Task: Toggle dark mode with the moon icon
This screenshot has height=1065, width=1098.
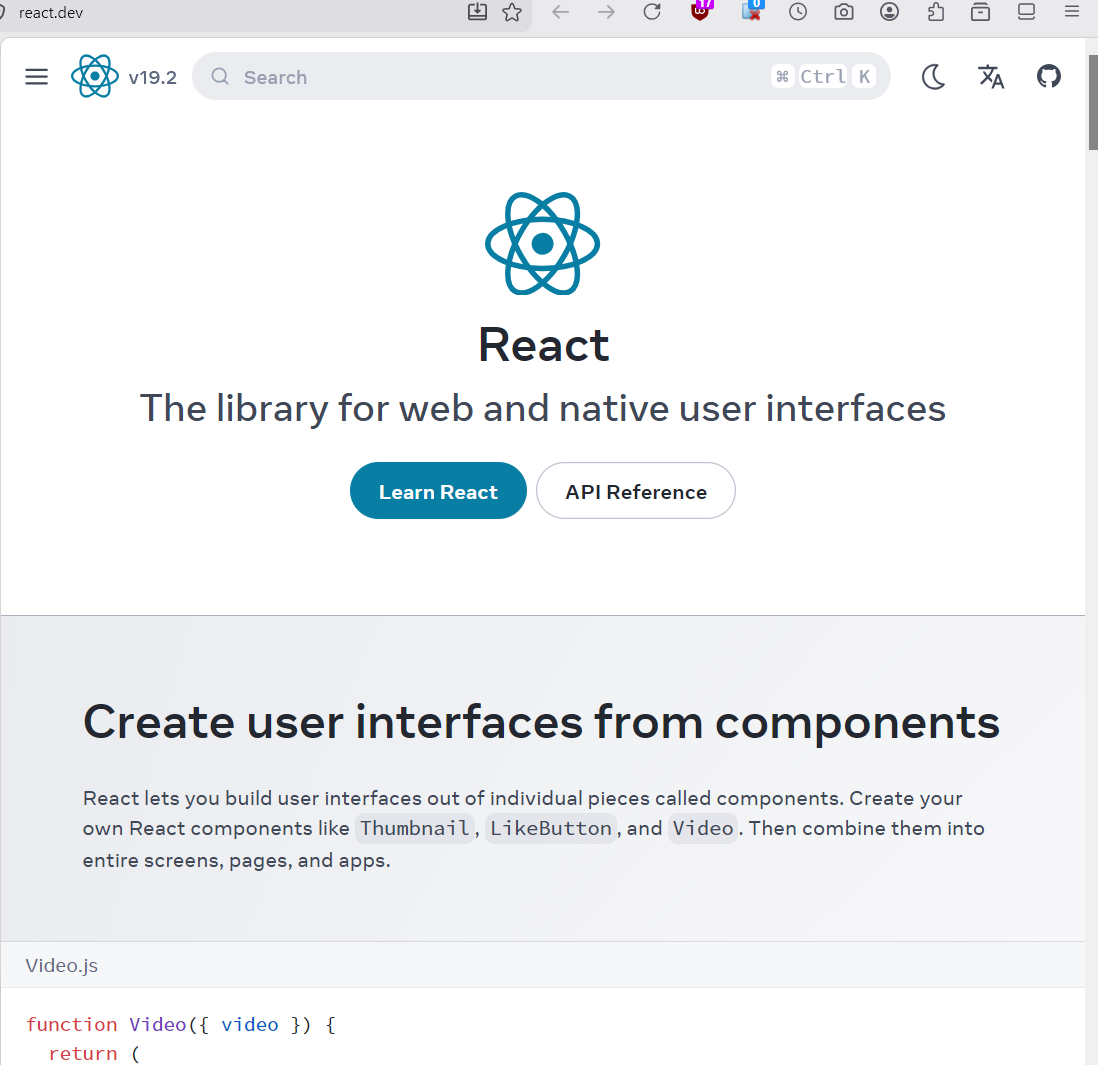Action: [933, 76]
